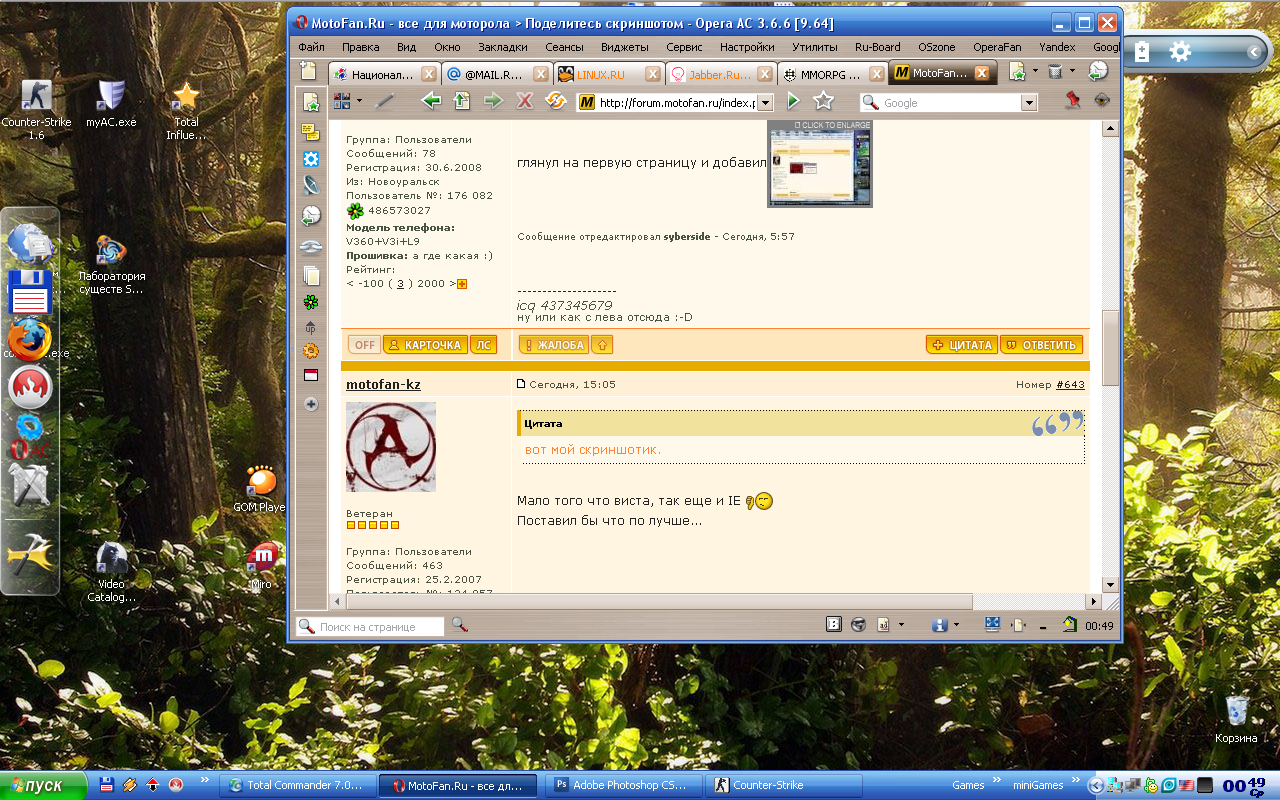Viewport: 1280px width, 800px height.
Task: Expand dropdown arrow beside the info icon
Action: [956, 625]
